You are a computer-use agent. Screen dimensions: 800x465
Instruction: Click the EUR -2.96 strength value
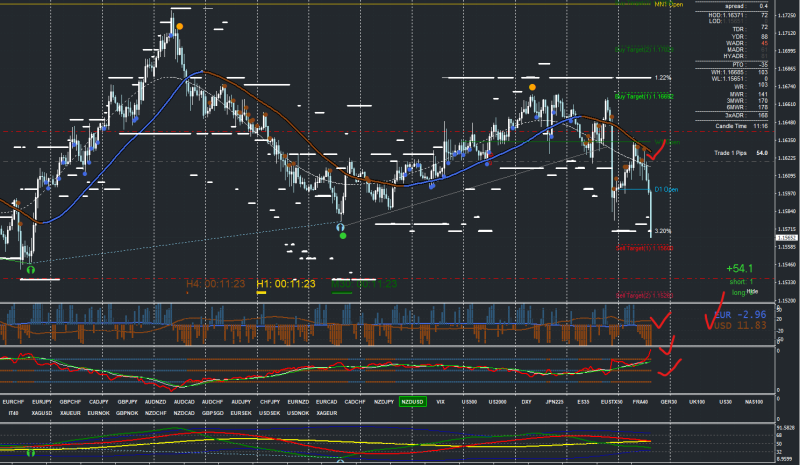point(740,315)
